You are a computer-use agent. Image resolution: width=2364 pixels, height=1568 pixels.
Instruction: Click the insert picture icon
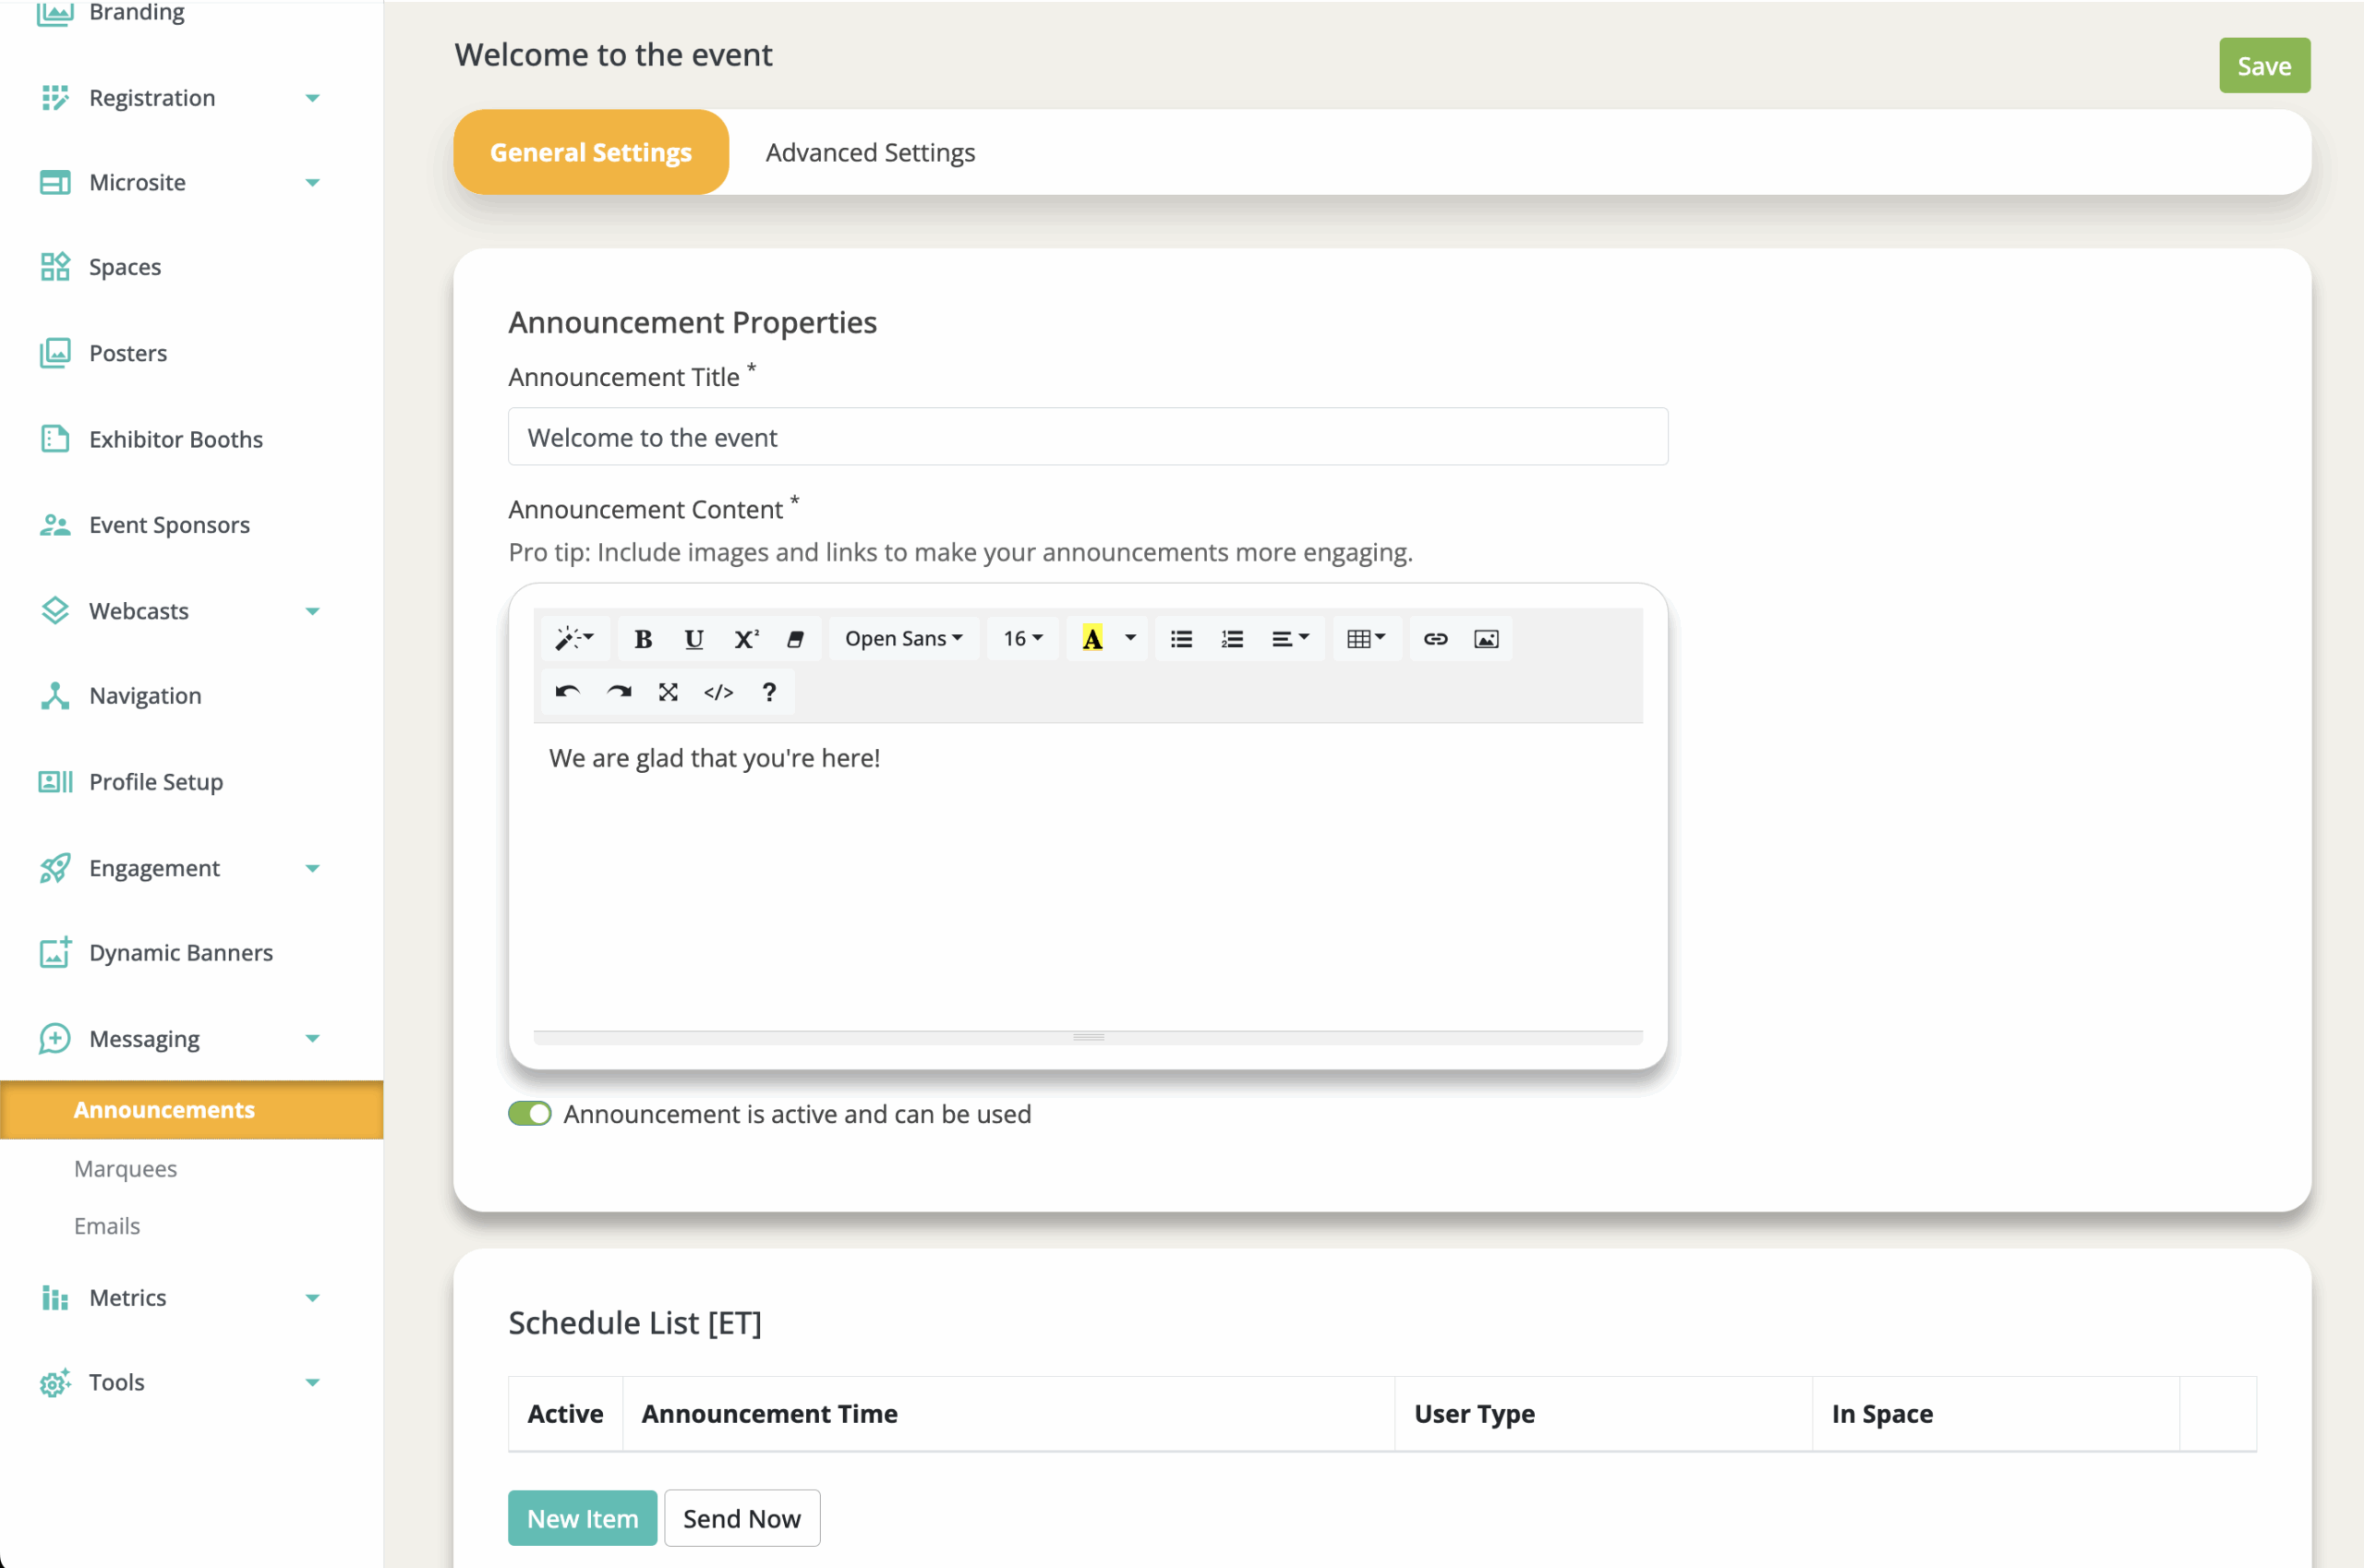[x=1486, y=639]
